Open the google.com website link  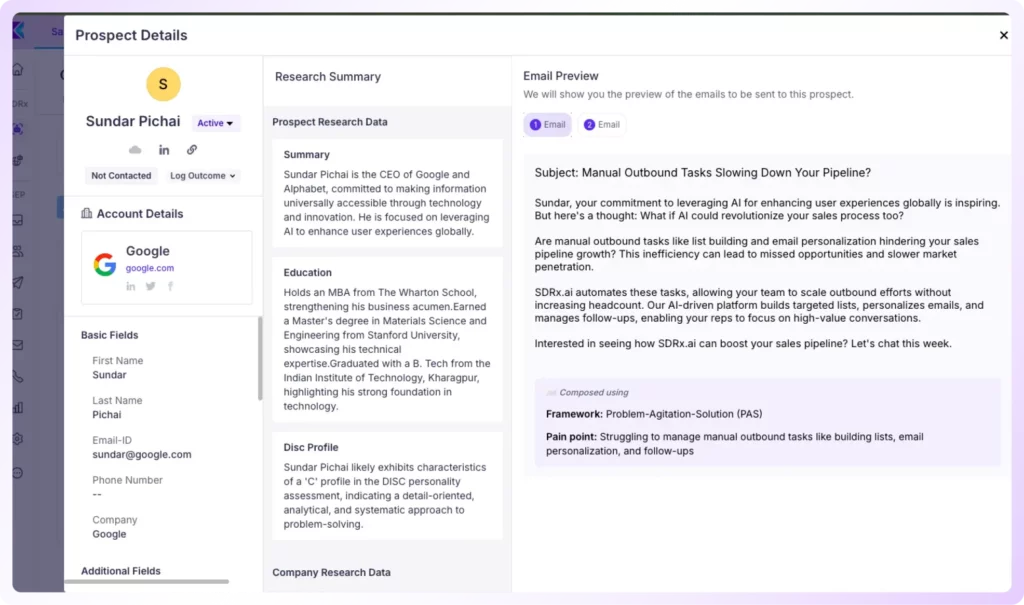click(150, 268)
